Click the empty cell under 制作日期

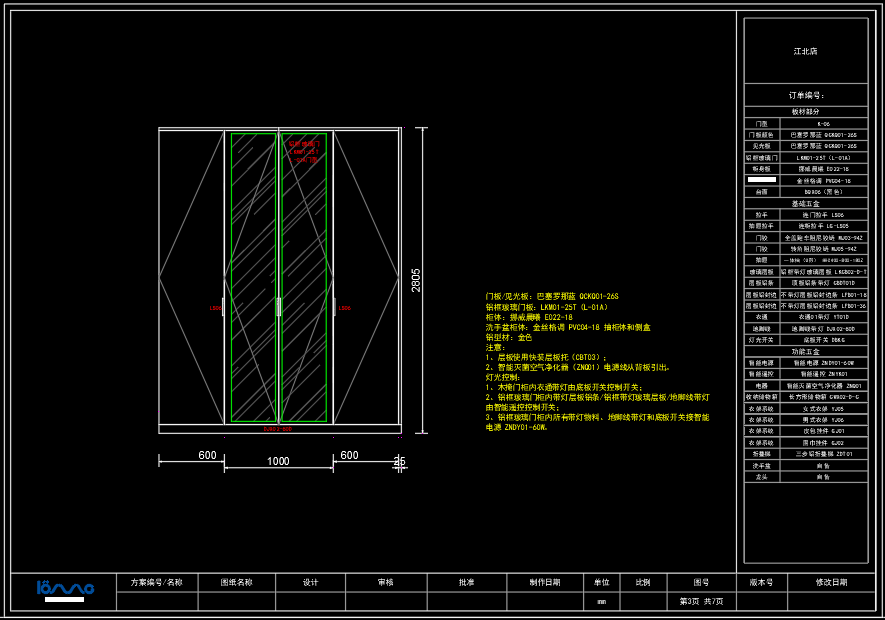pyautogui.click(x=545, y=601)
